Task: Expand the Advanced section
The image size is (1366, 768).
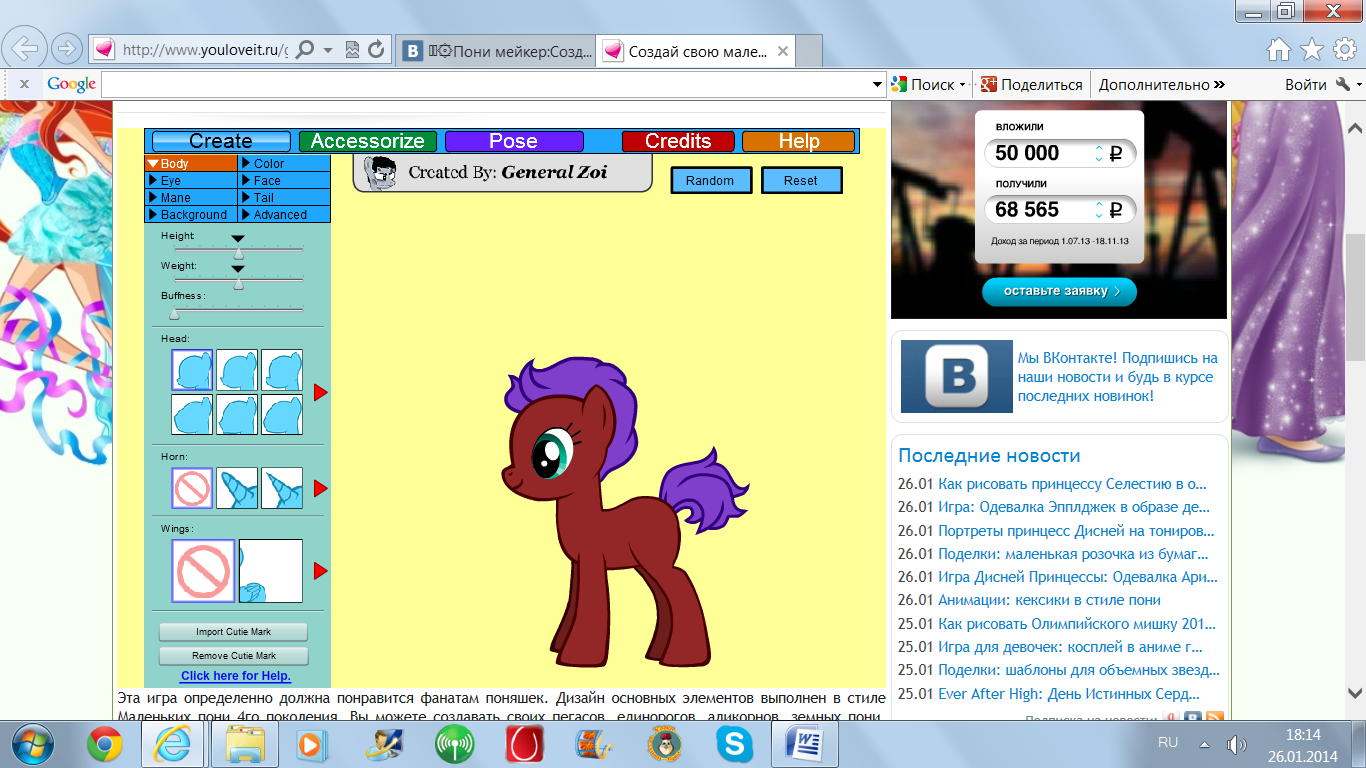Action: point(284,214)
